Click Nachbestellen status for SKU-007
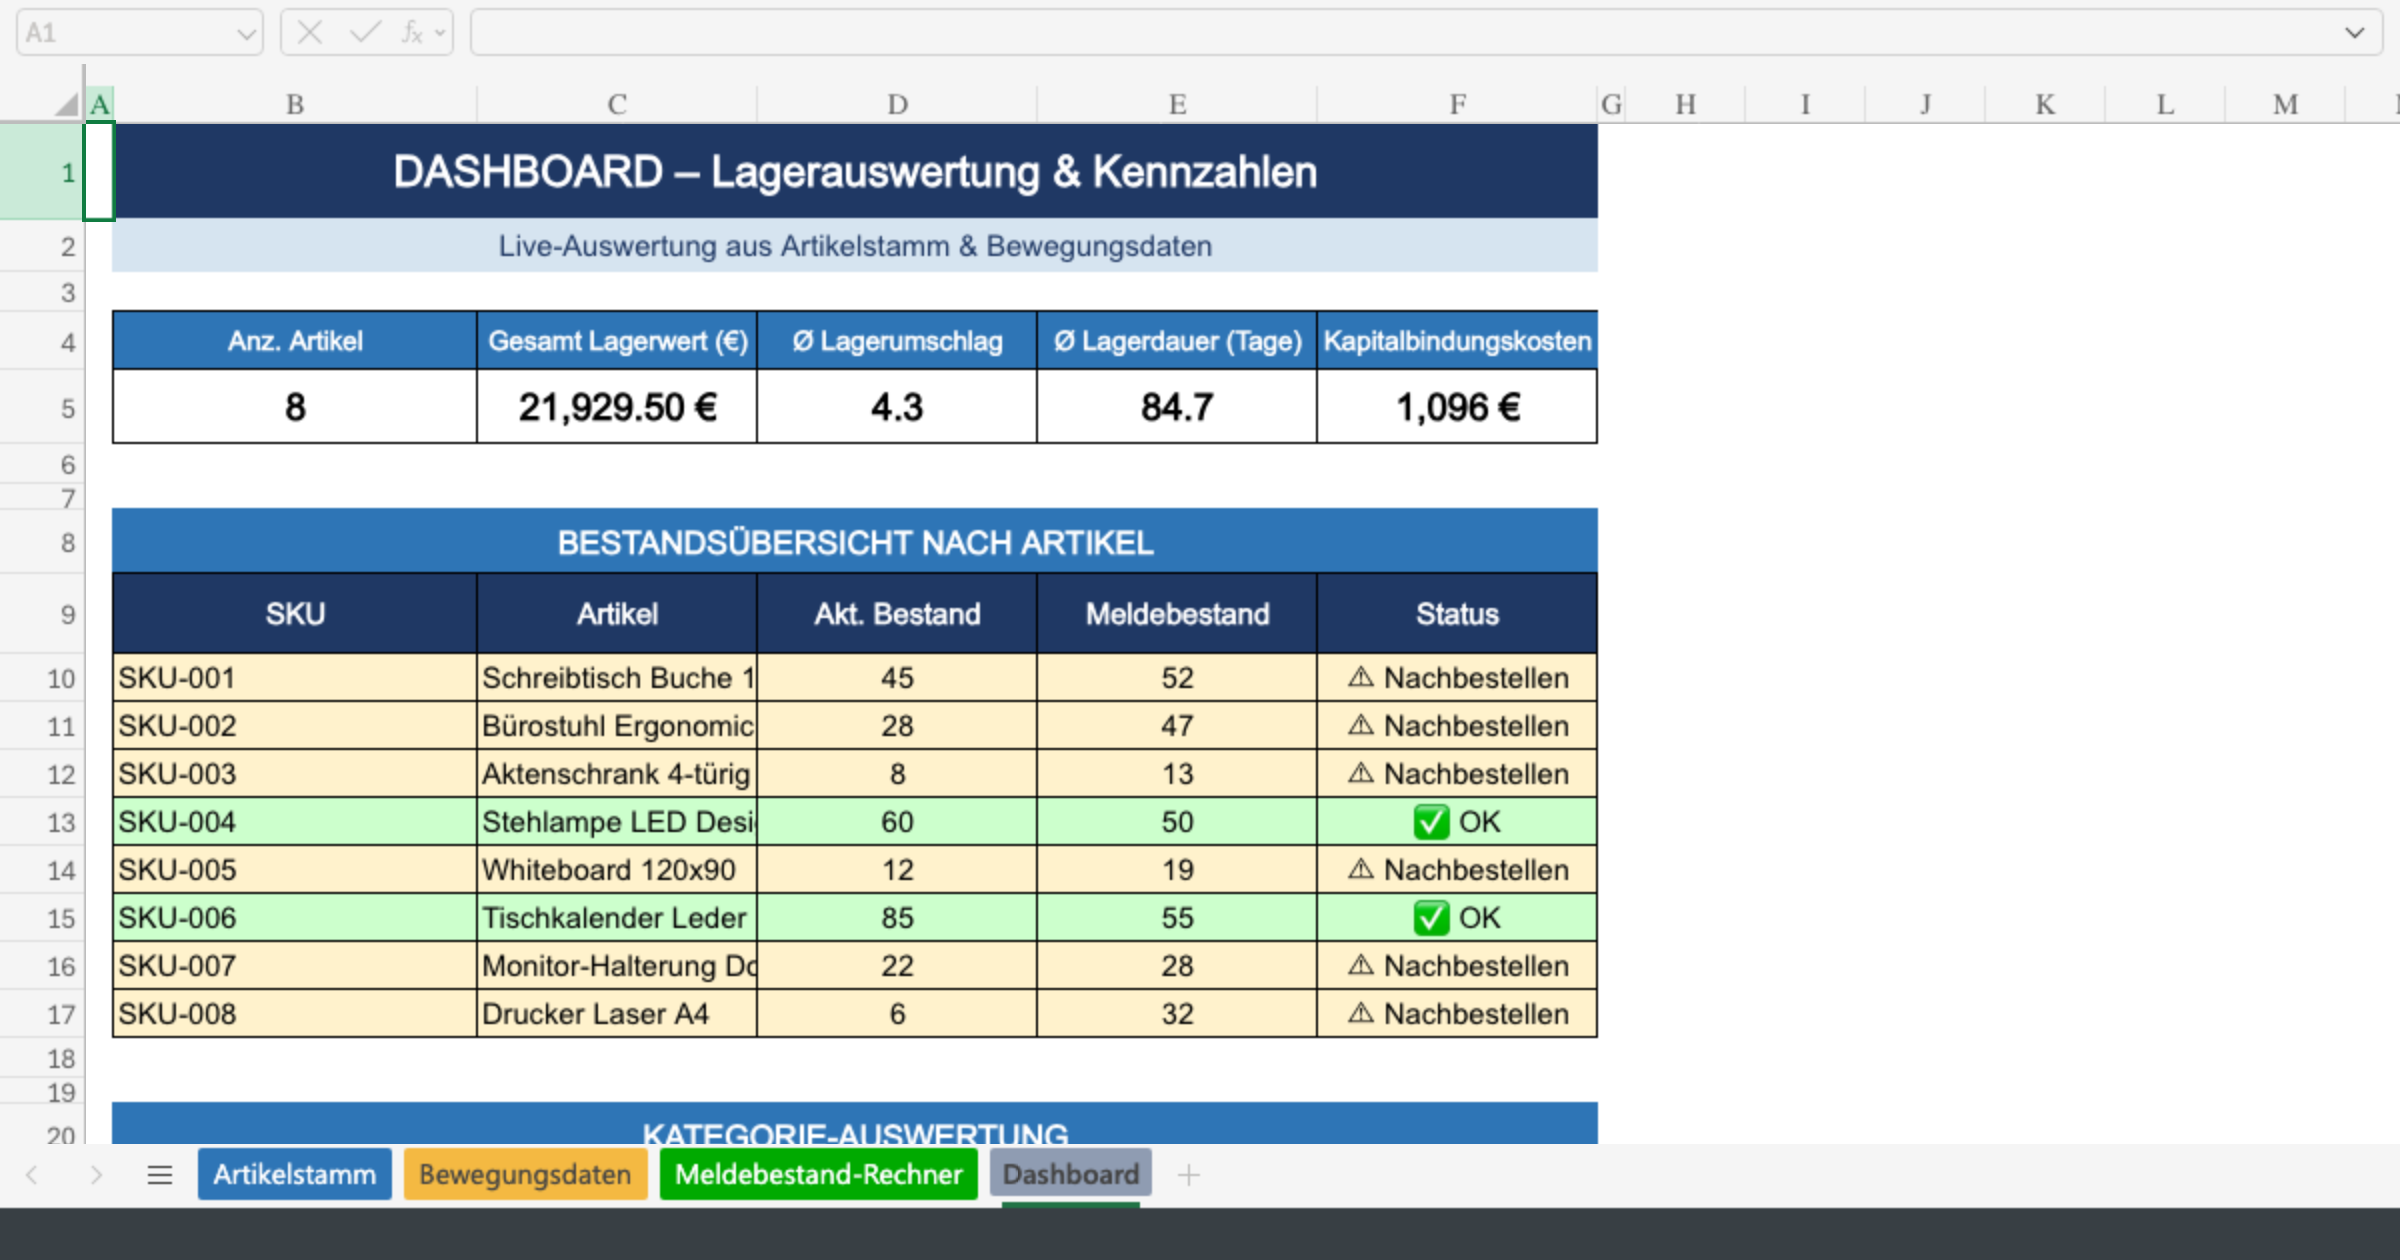Image resolution: width=2400 pixels, height=1260 pixels. tap(1457, 966)
